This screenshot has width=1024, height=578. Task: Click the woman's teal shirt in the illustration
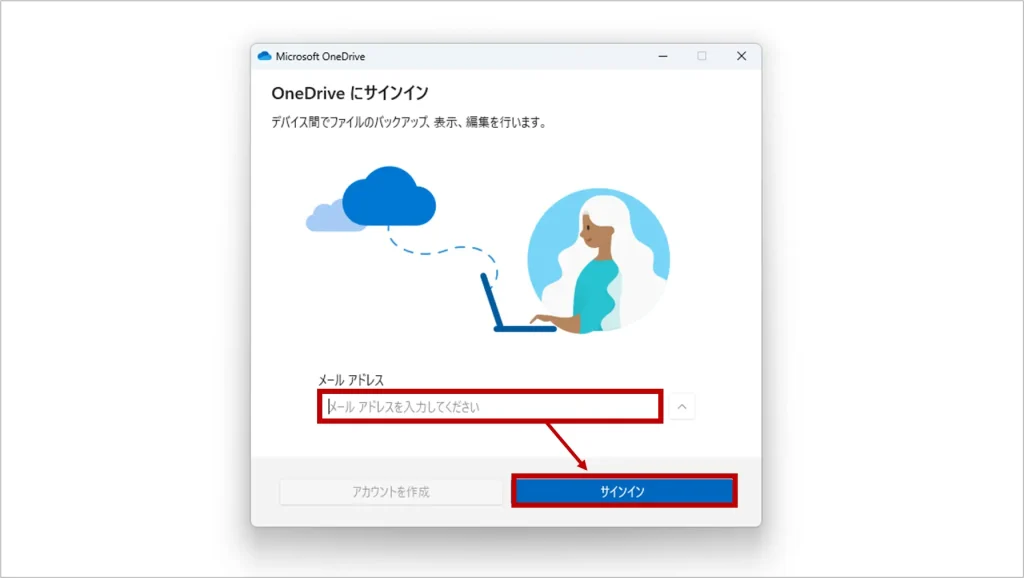coord(598,289)
